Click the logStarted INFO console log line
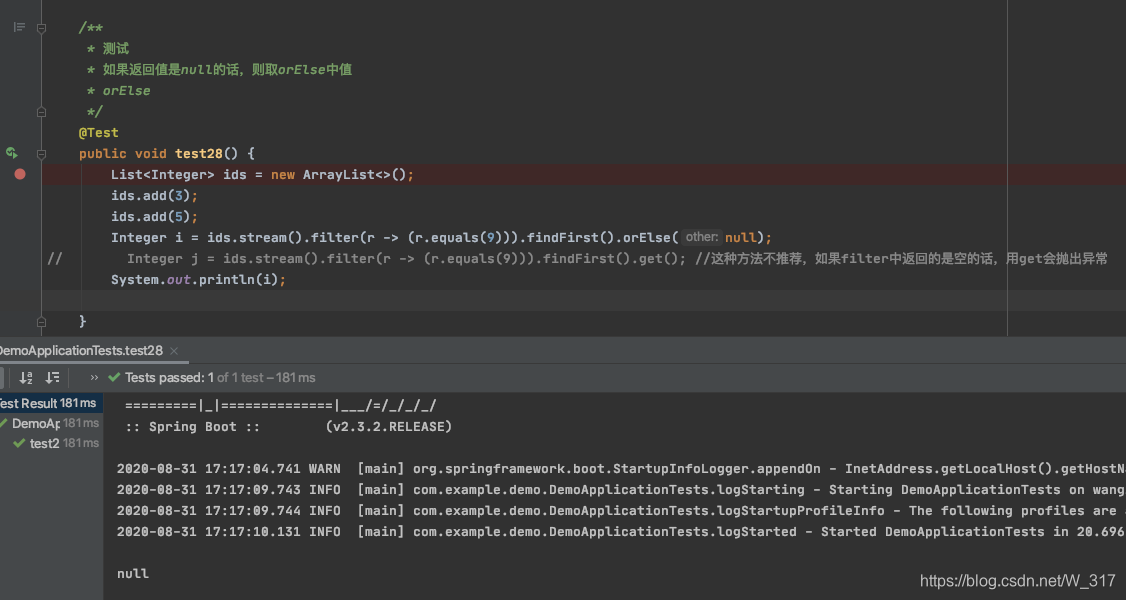 coord(621,532)
